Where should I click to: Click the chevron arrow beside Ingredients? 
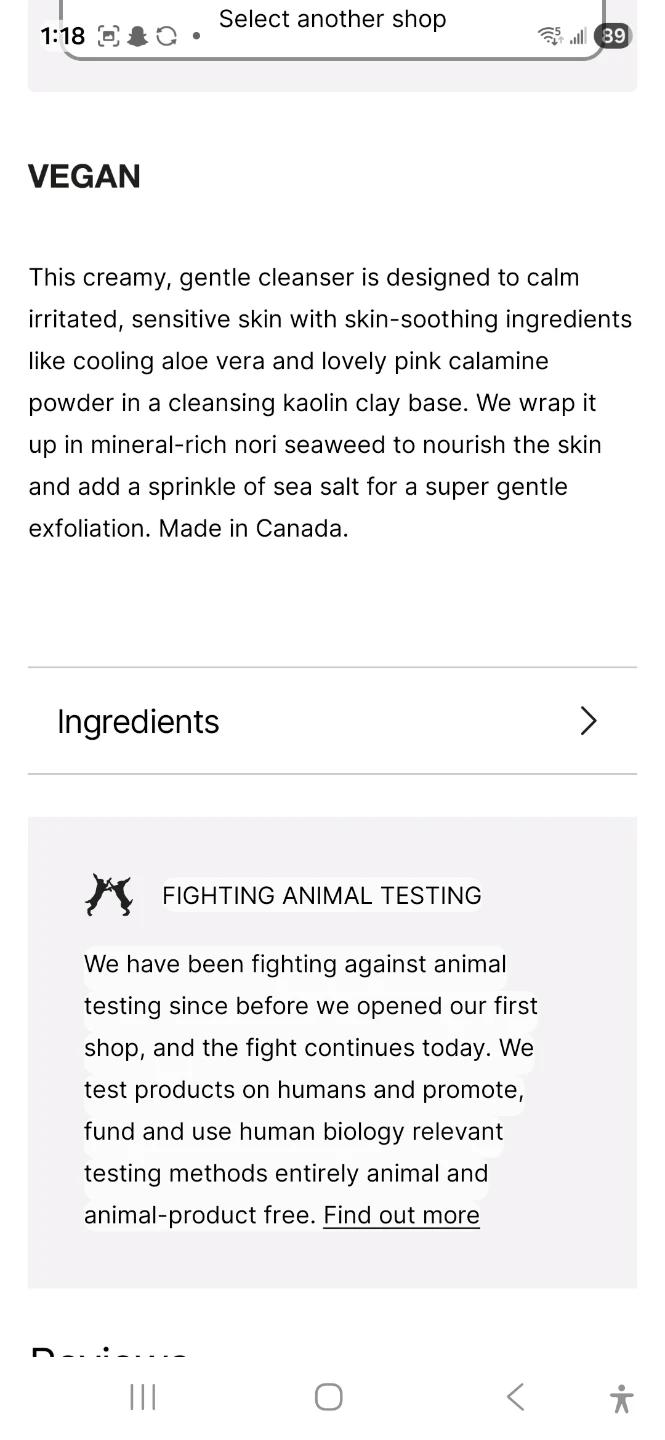click(588, 721)
